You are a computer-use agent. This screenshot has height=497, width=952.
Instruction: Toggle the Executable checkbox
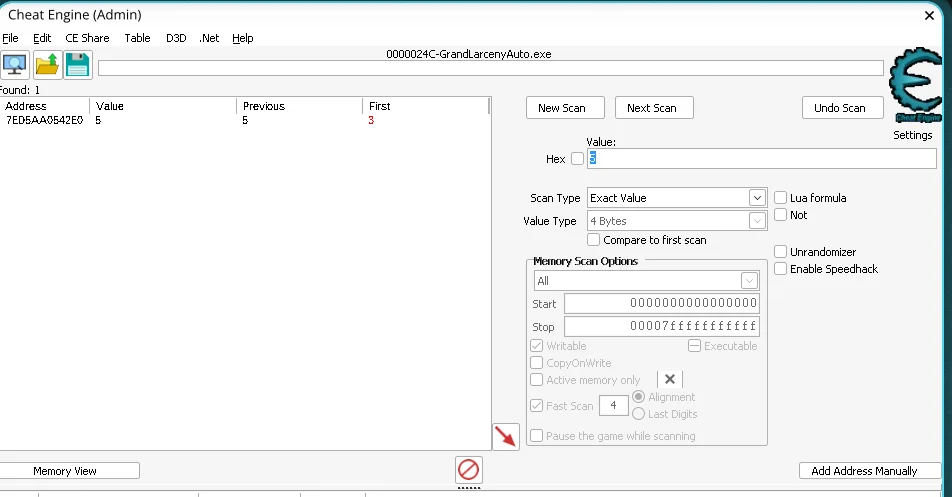point(695,346)
